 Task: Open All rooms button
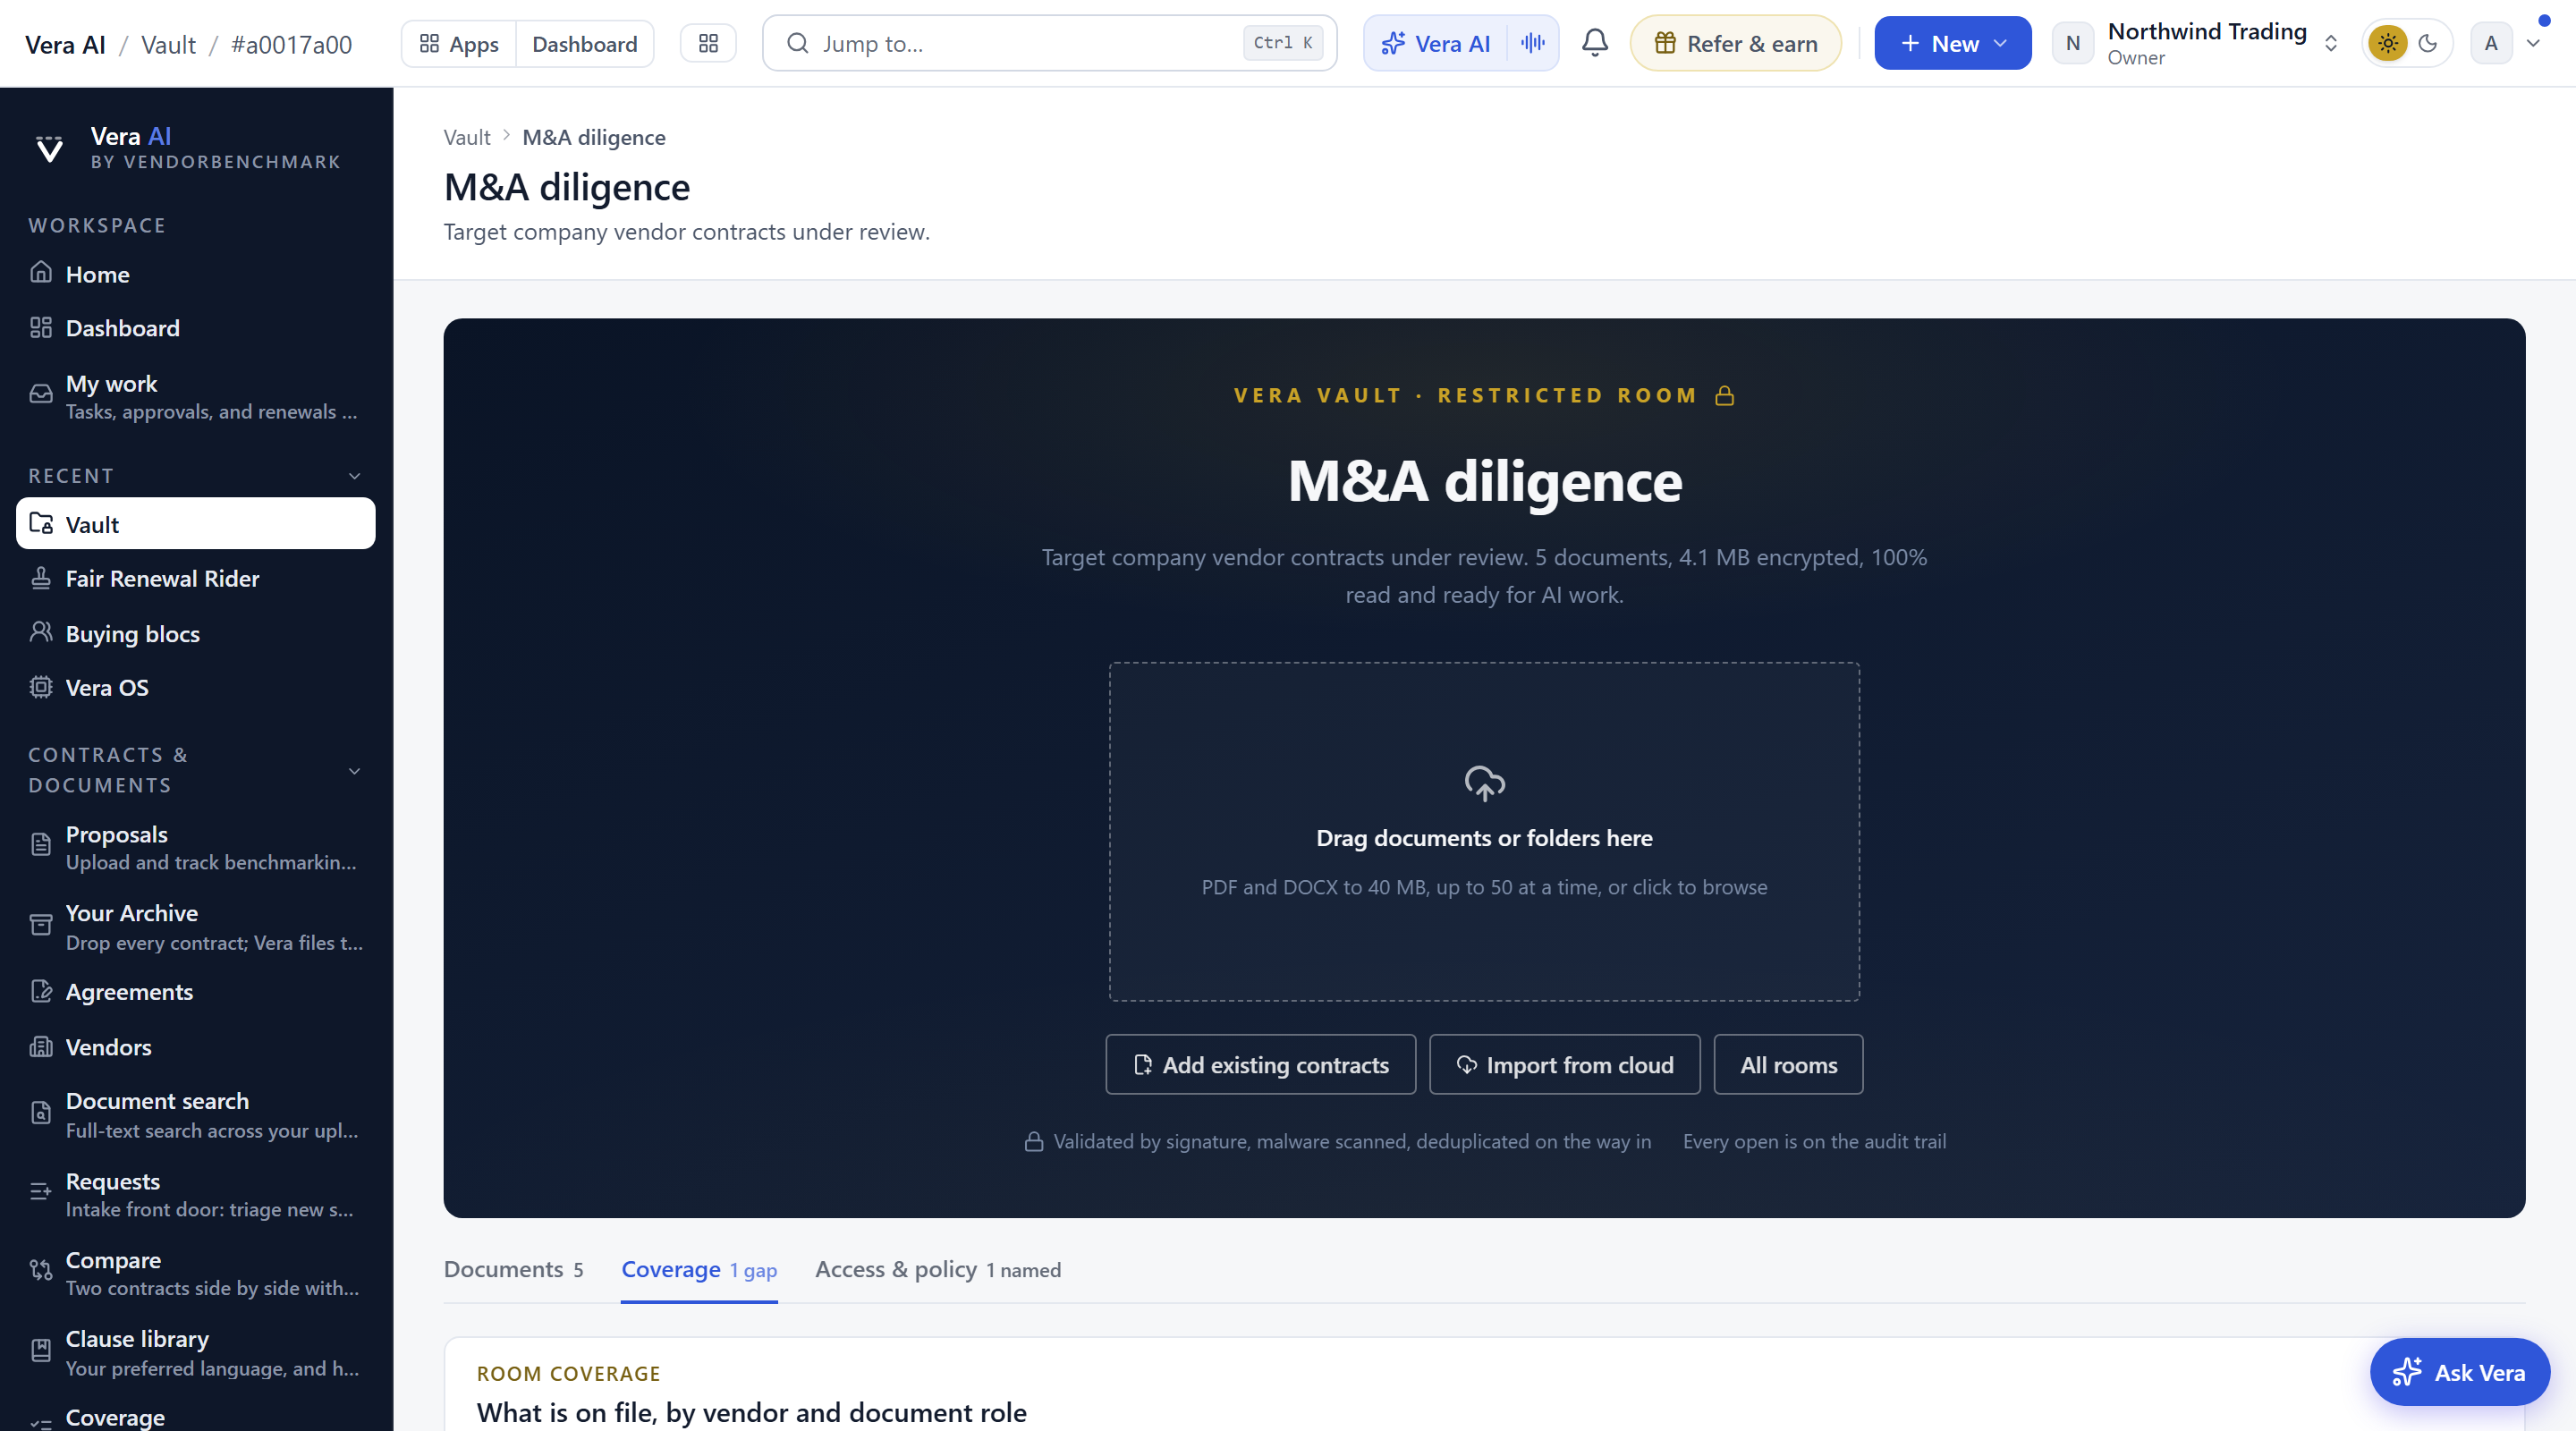[1788, 1064]
